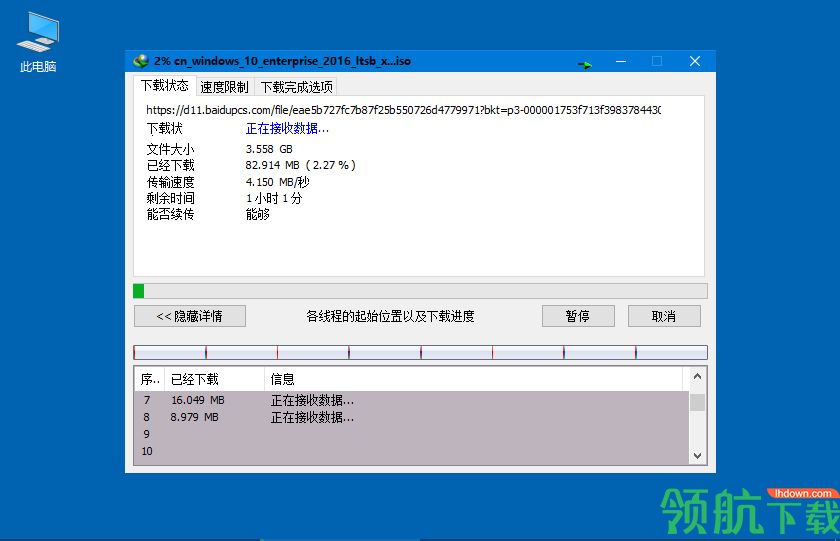Click the remaining time 1 小时 1 分
Viewport: 840px width, 541px height.
click(274, 199)
